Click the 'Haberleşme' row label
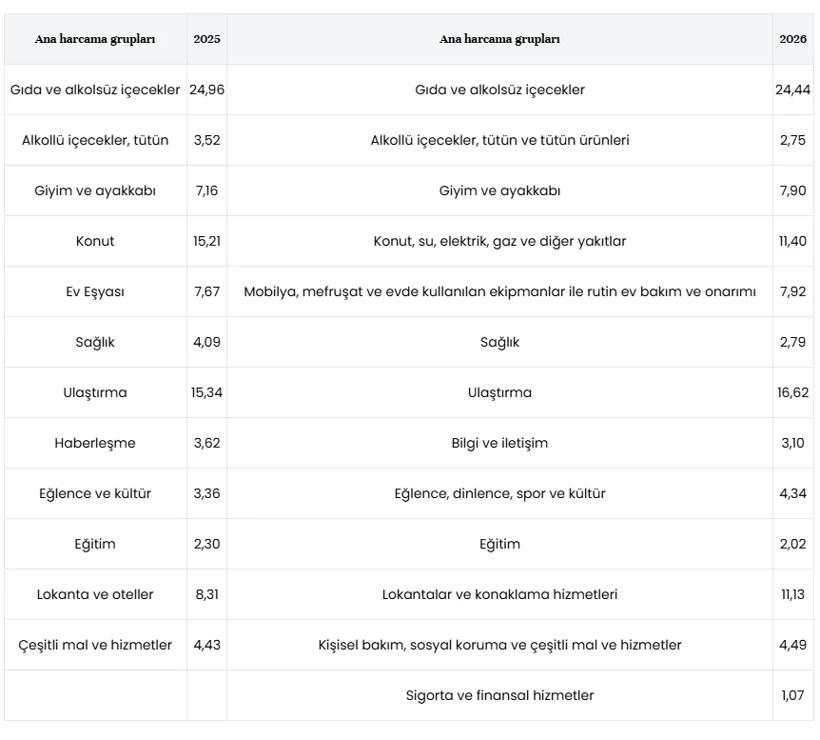820x740 pixels. click(95, 443)
